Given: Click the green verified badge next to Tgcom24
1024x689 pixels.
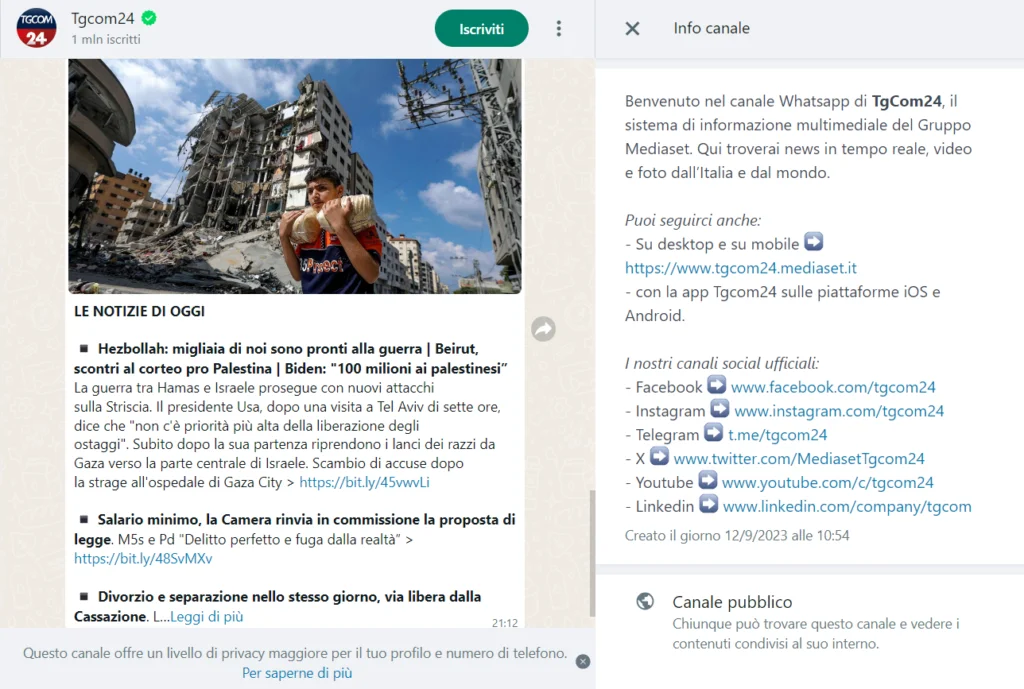Looking at the screenshot, I should pyautogui.click(x=149, y=18).
